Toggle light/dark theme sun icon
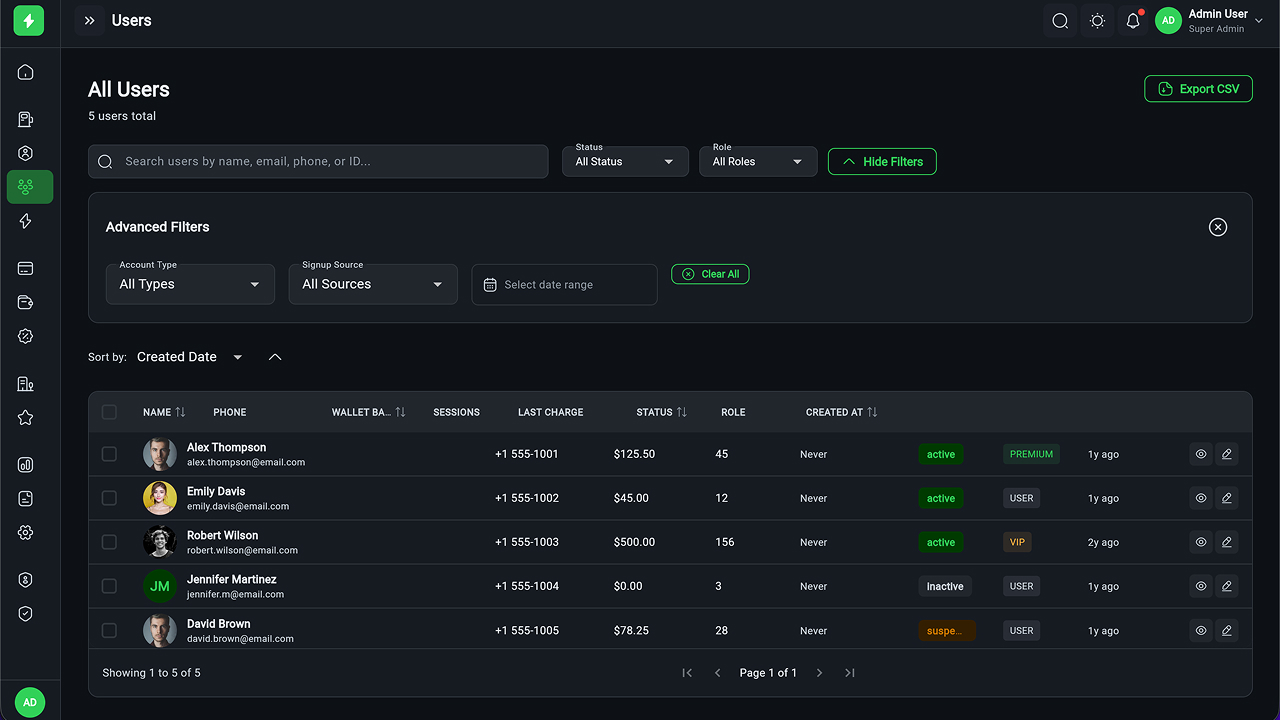The width and height of the screenshot is (1280, 720). click(1097, 21)
